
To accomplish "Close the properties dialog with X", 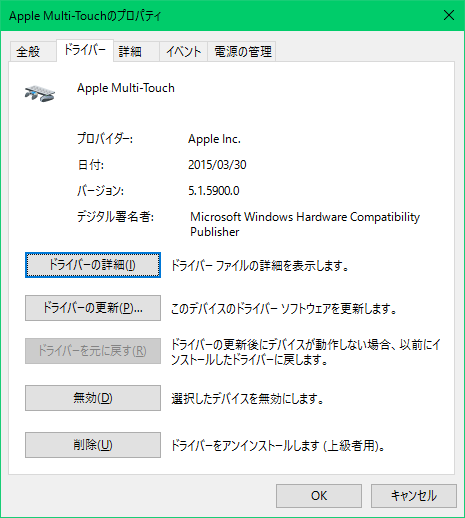I will (449, 15).
